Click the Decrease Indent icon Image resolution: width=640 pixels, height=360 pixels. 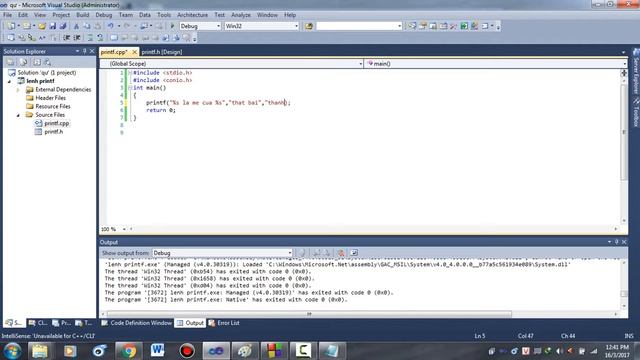point(67,38)
